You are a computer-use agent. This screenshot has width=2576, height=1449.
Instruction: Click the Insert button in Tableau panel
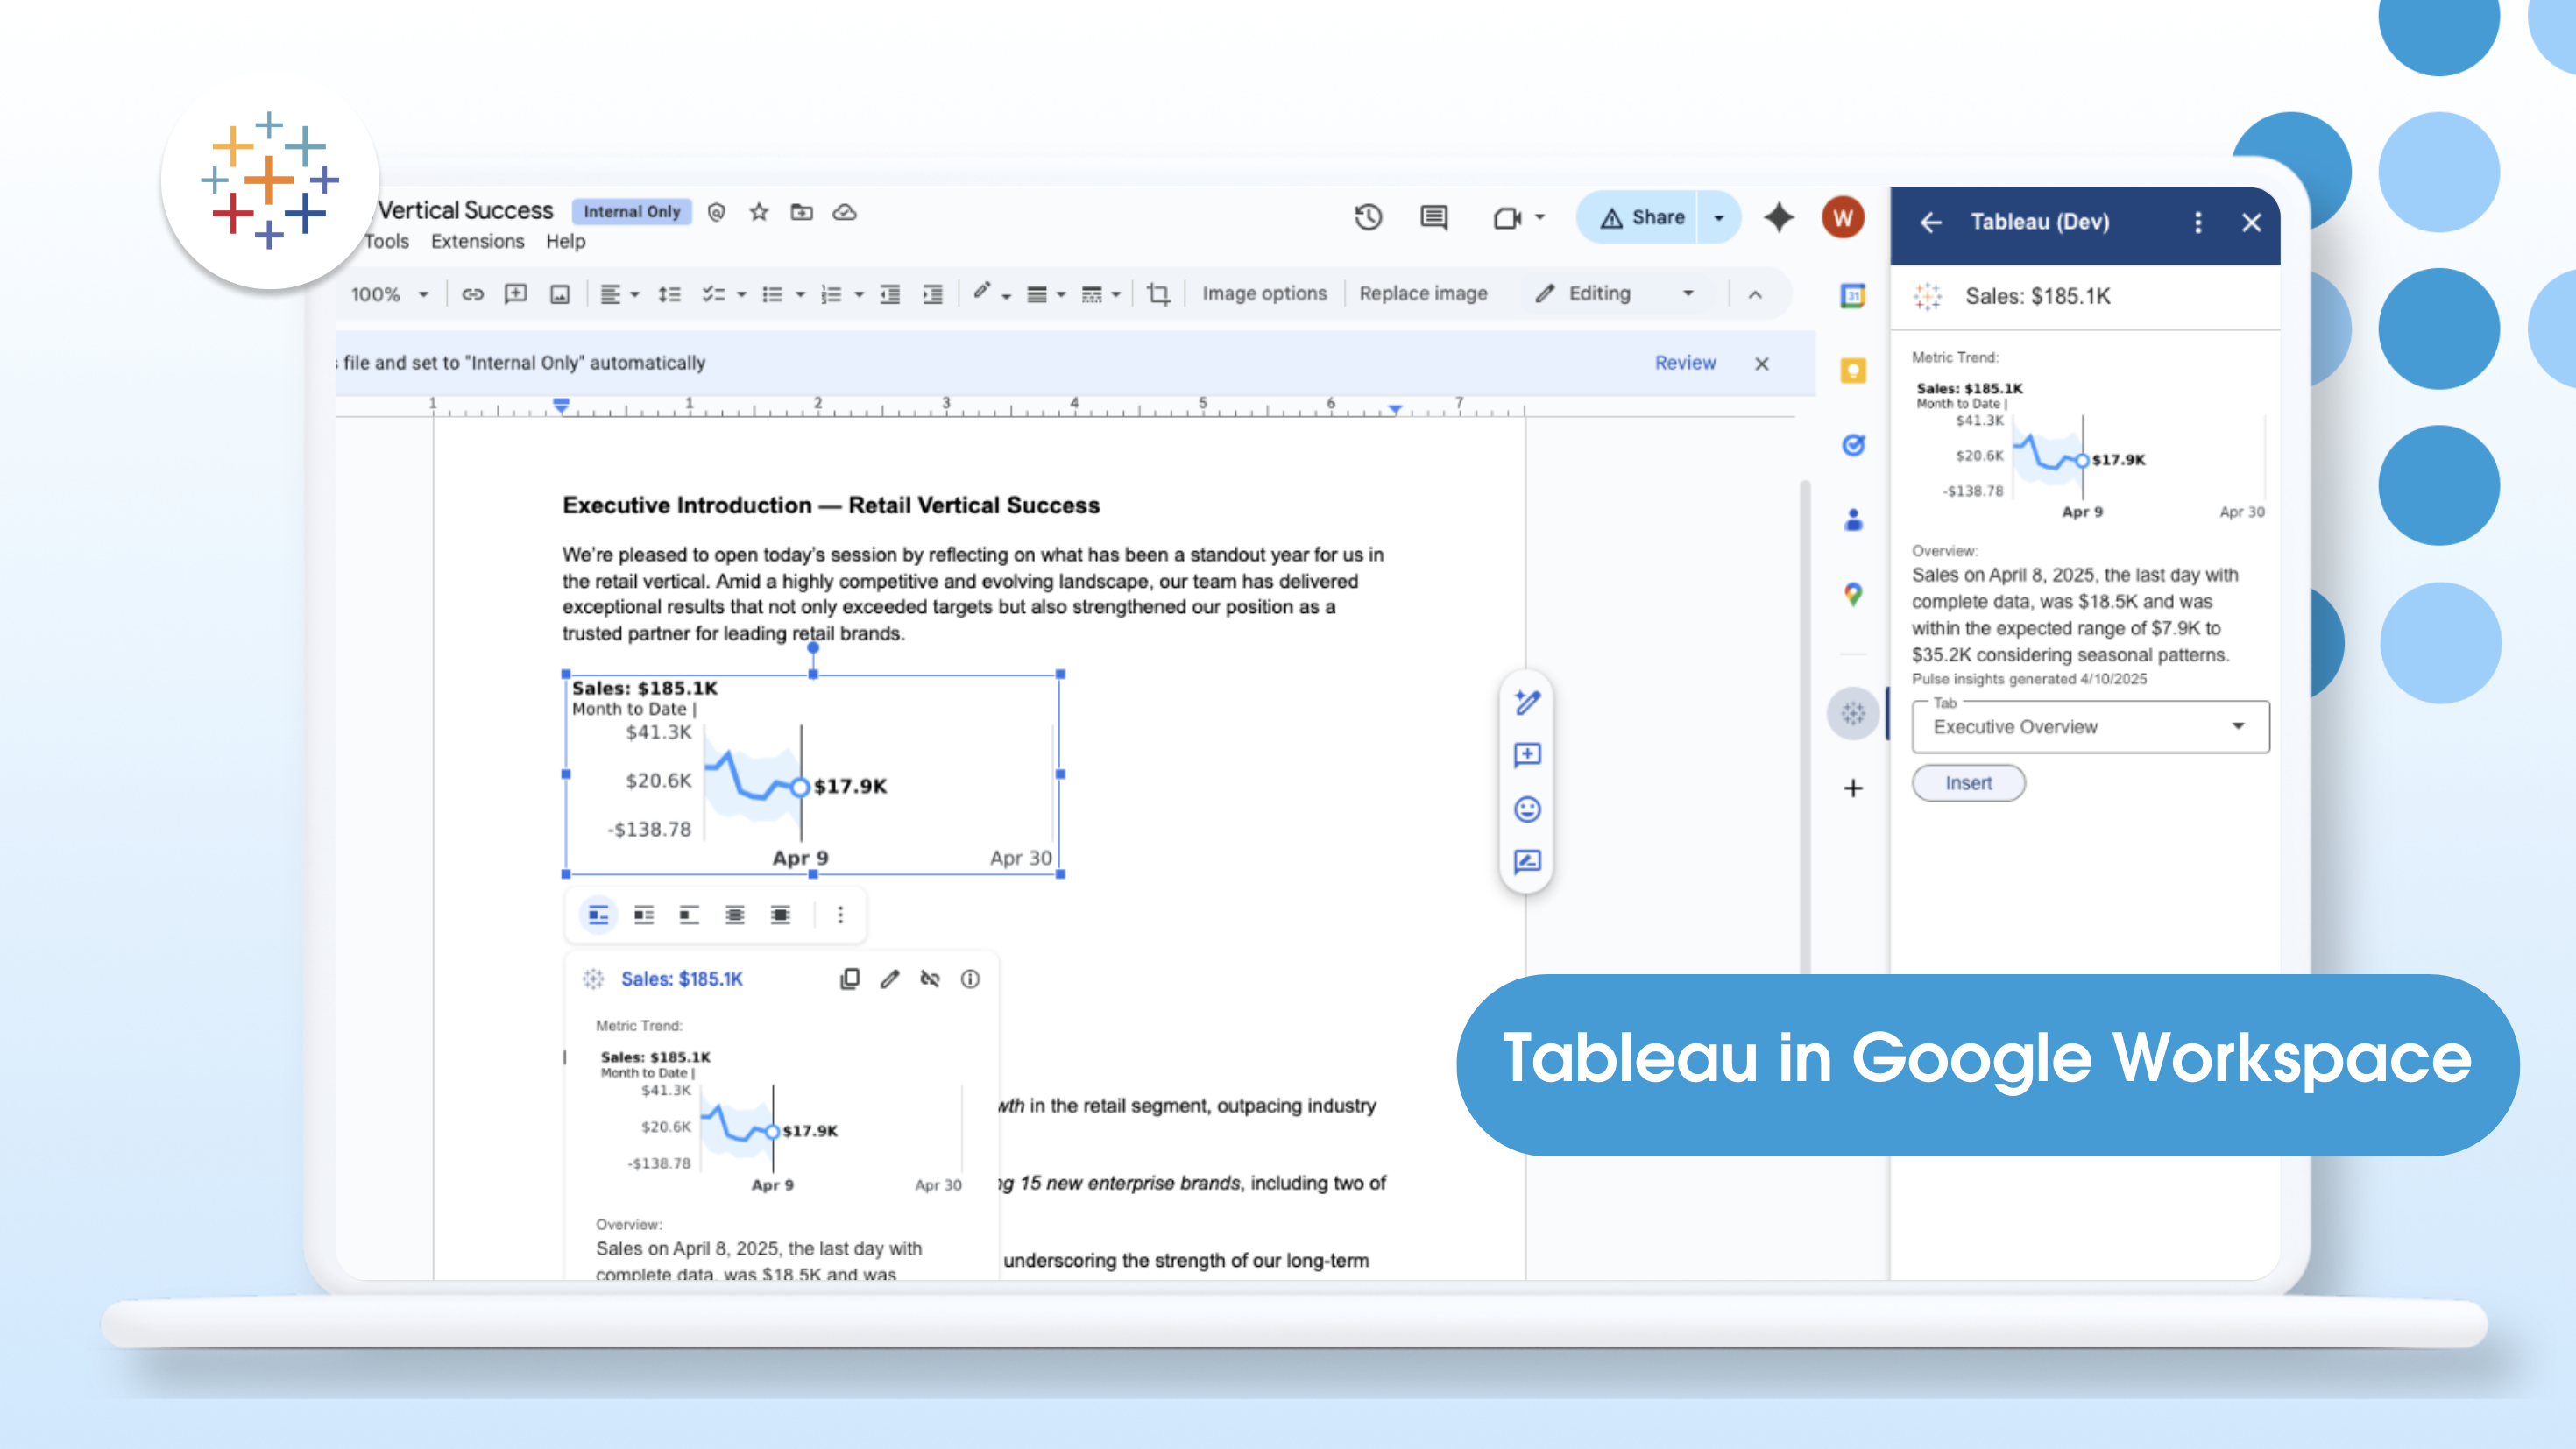[x=1968, y=783]
